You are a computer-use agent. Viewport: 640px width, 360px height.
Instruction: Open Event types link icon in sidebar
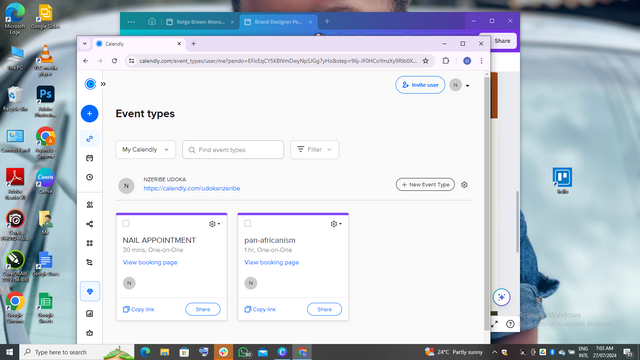[90, 139]
